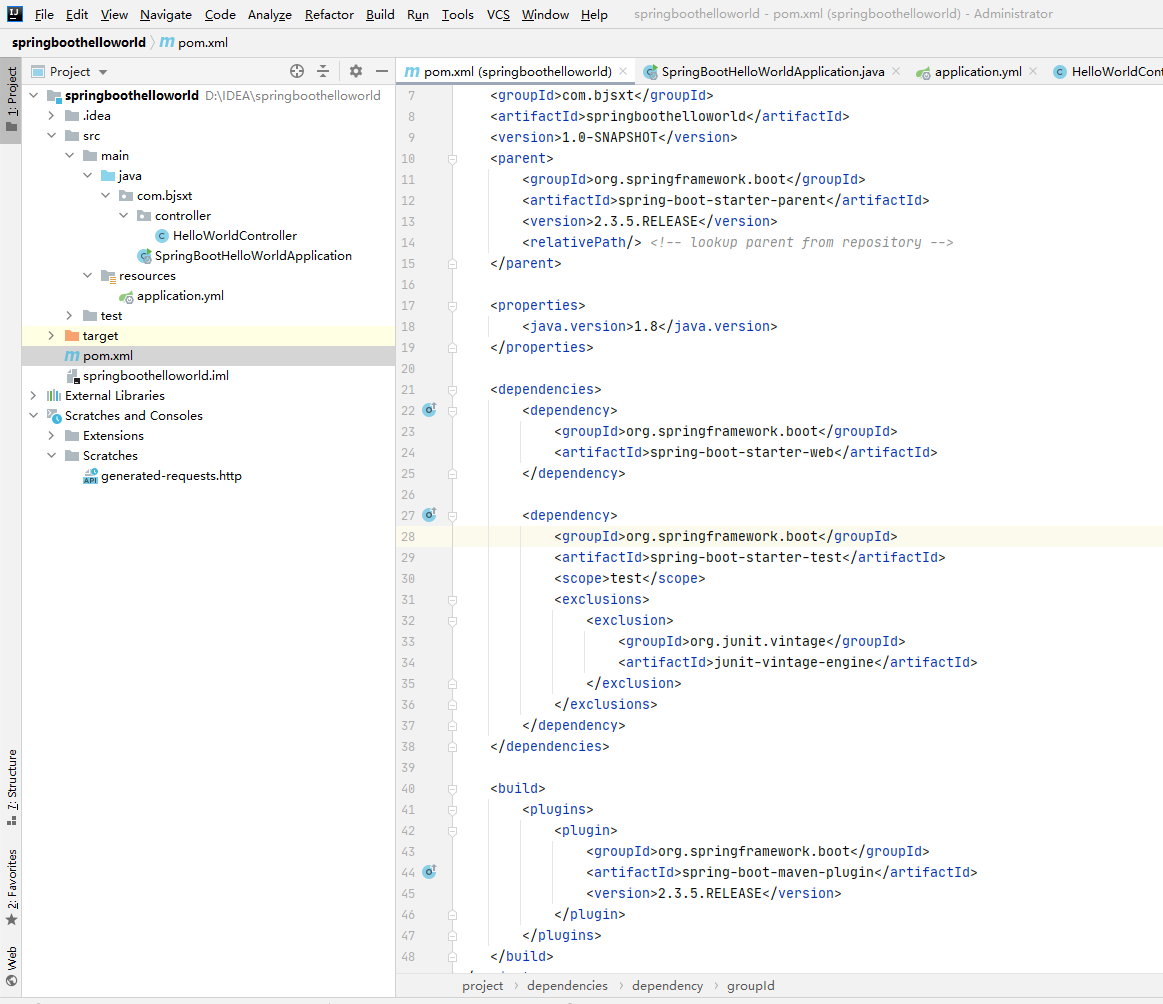Viewport: 1163px width, 1004px height.
Task: Open the VCS menu
Action: [498, 14]
